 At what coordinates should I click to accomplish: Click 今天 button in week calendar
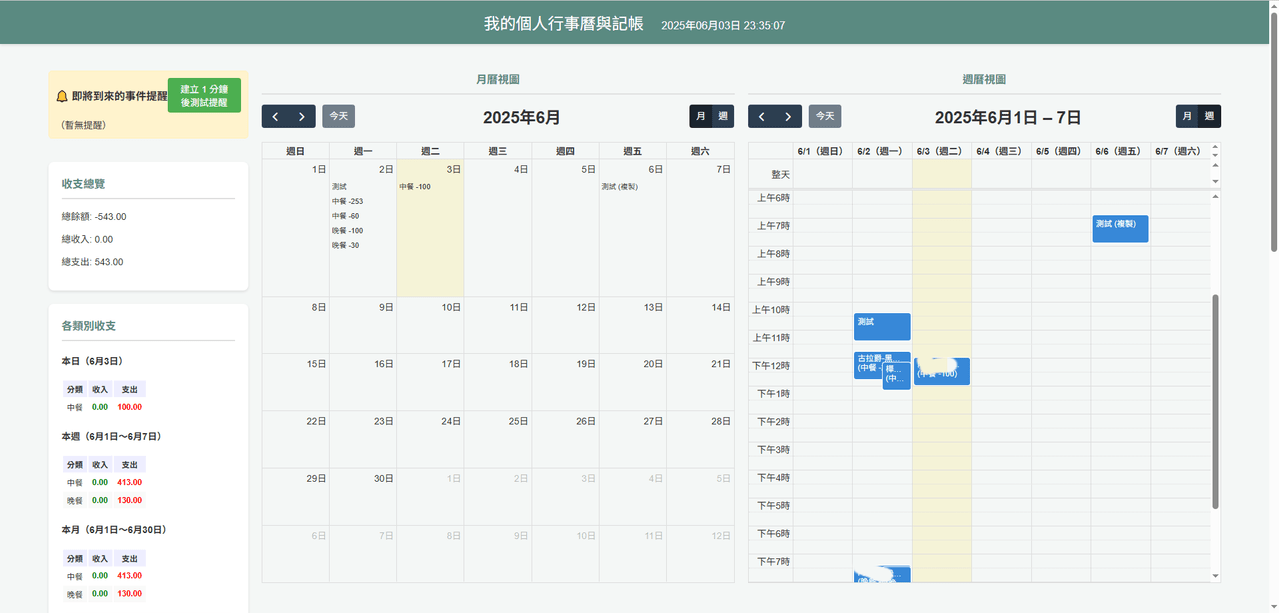pyautogui.click(x=825, y=116)
